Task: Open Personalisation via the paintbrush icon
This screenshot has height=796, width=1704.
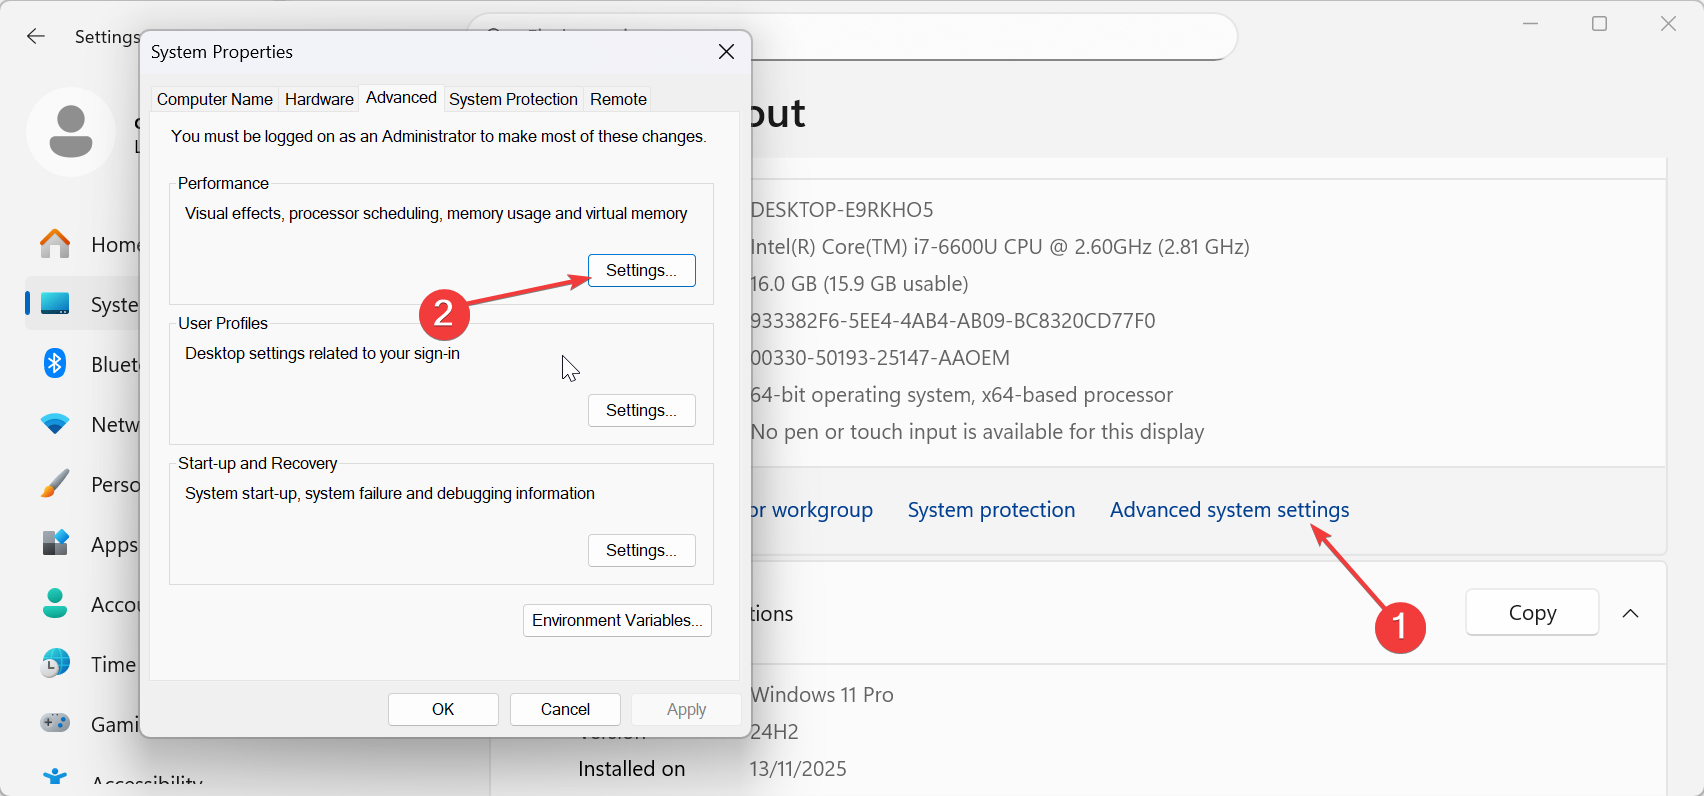Action: [55, 484]
